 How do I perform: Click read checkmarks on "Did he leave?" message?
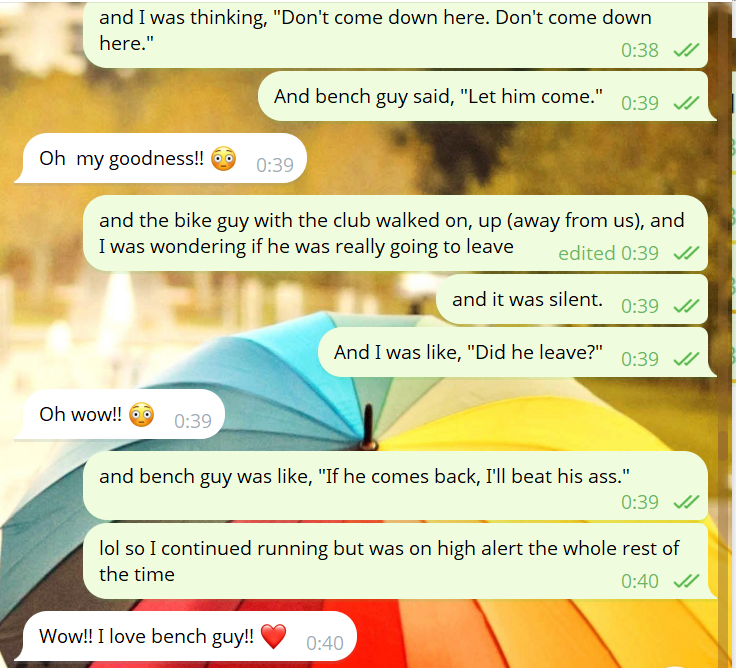click(686, 359)
